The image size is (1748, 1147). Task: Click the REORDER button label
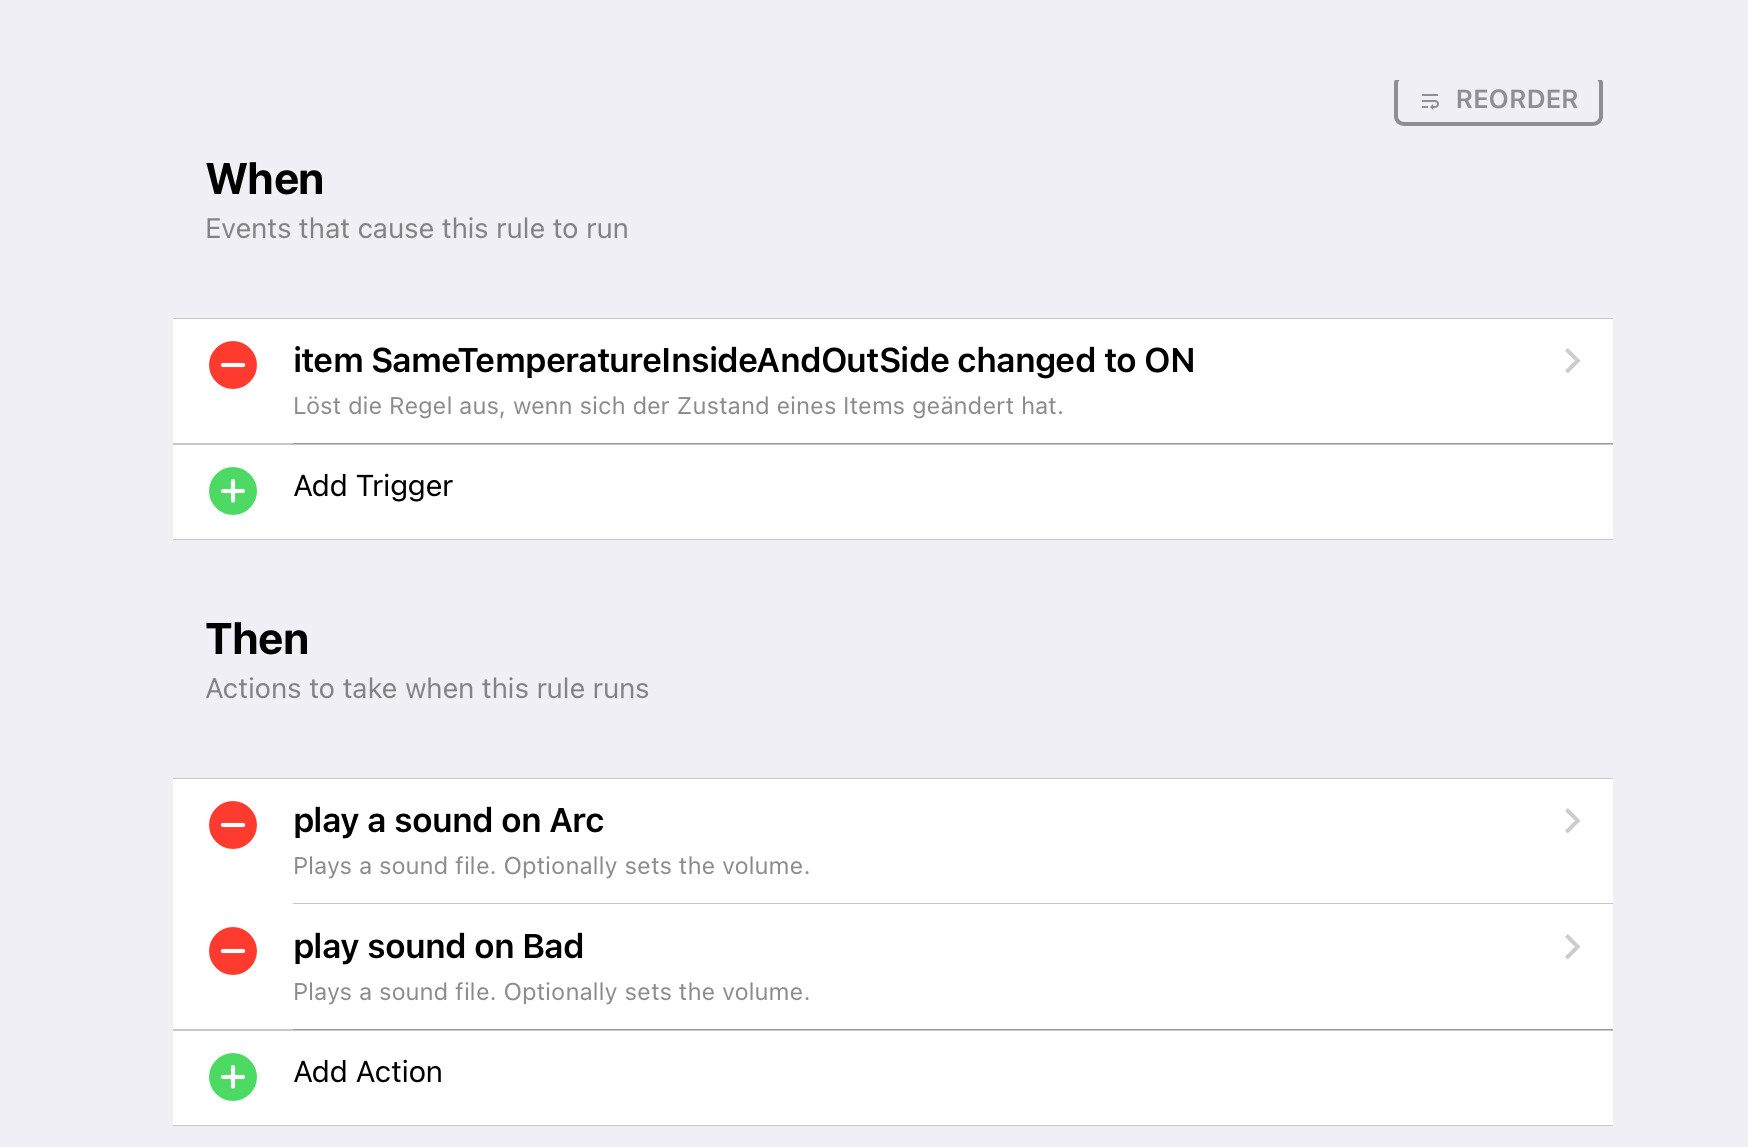pos(1516,100)
